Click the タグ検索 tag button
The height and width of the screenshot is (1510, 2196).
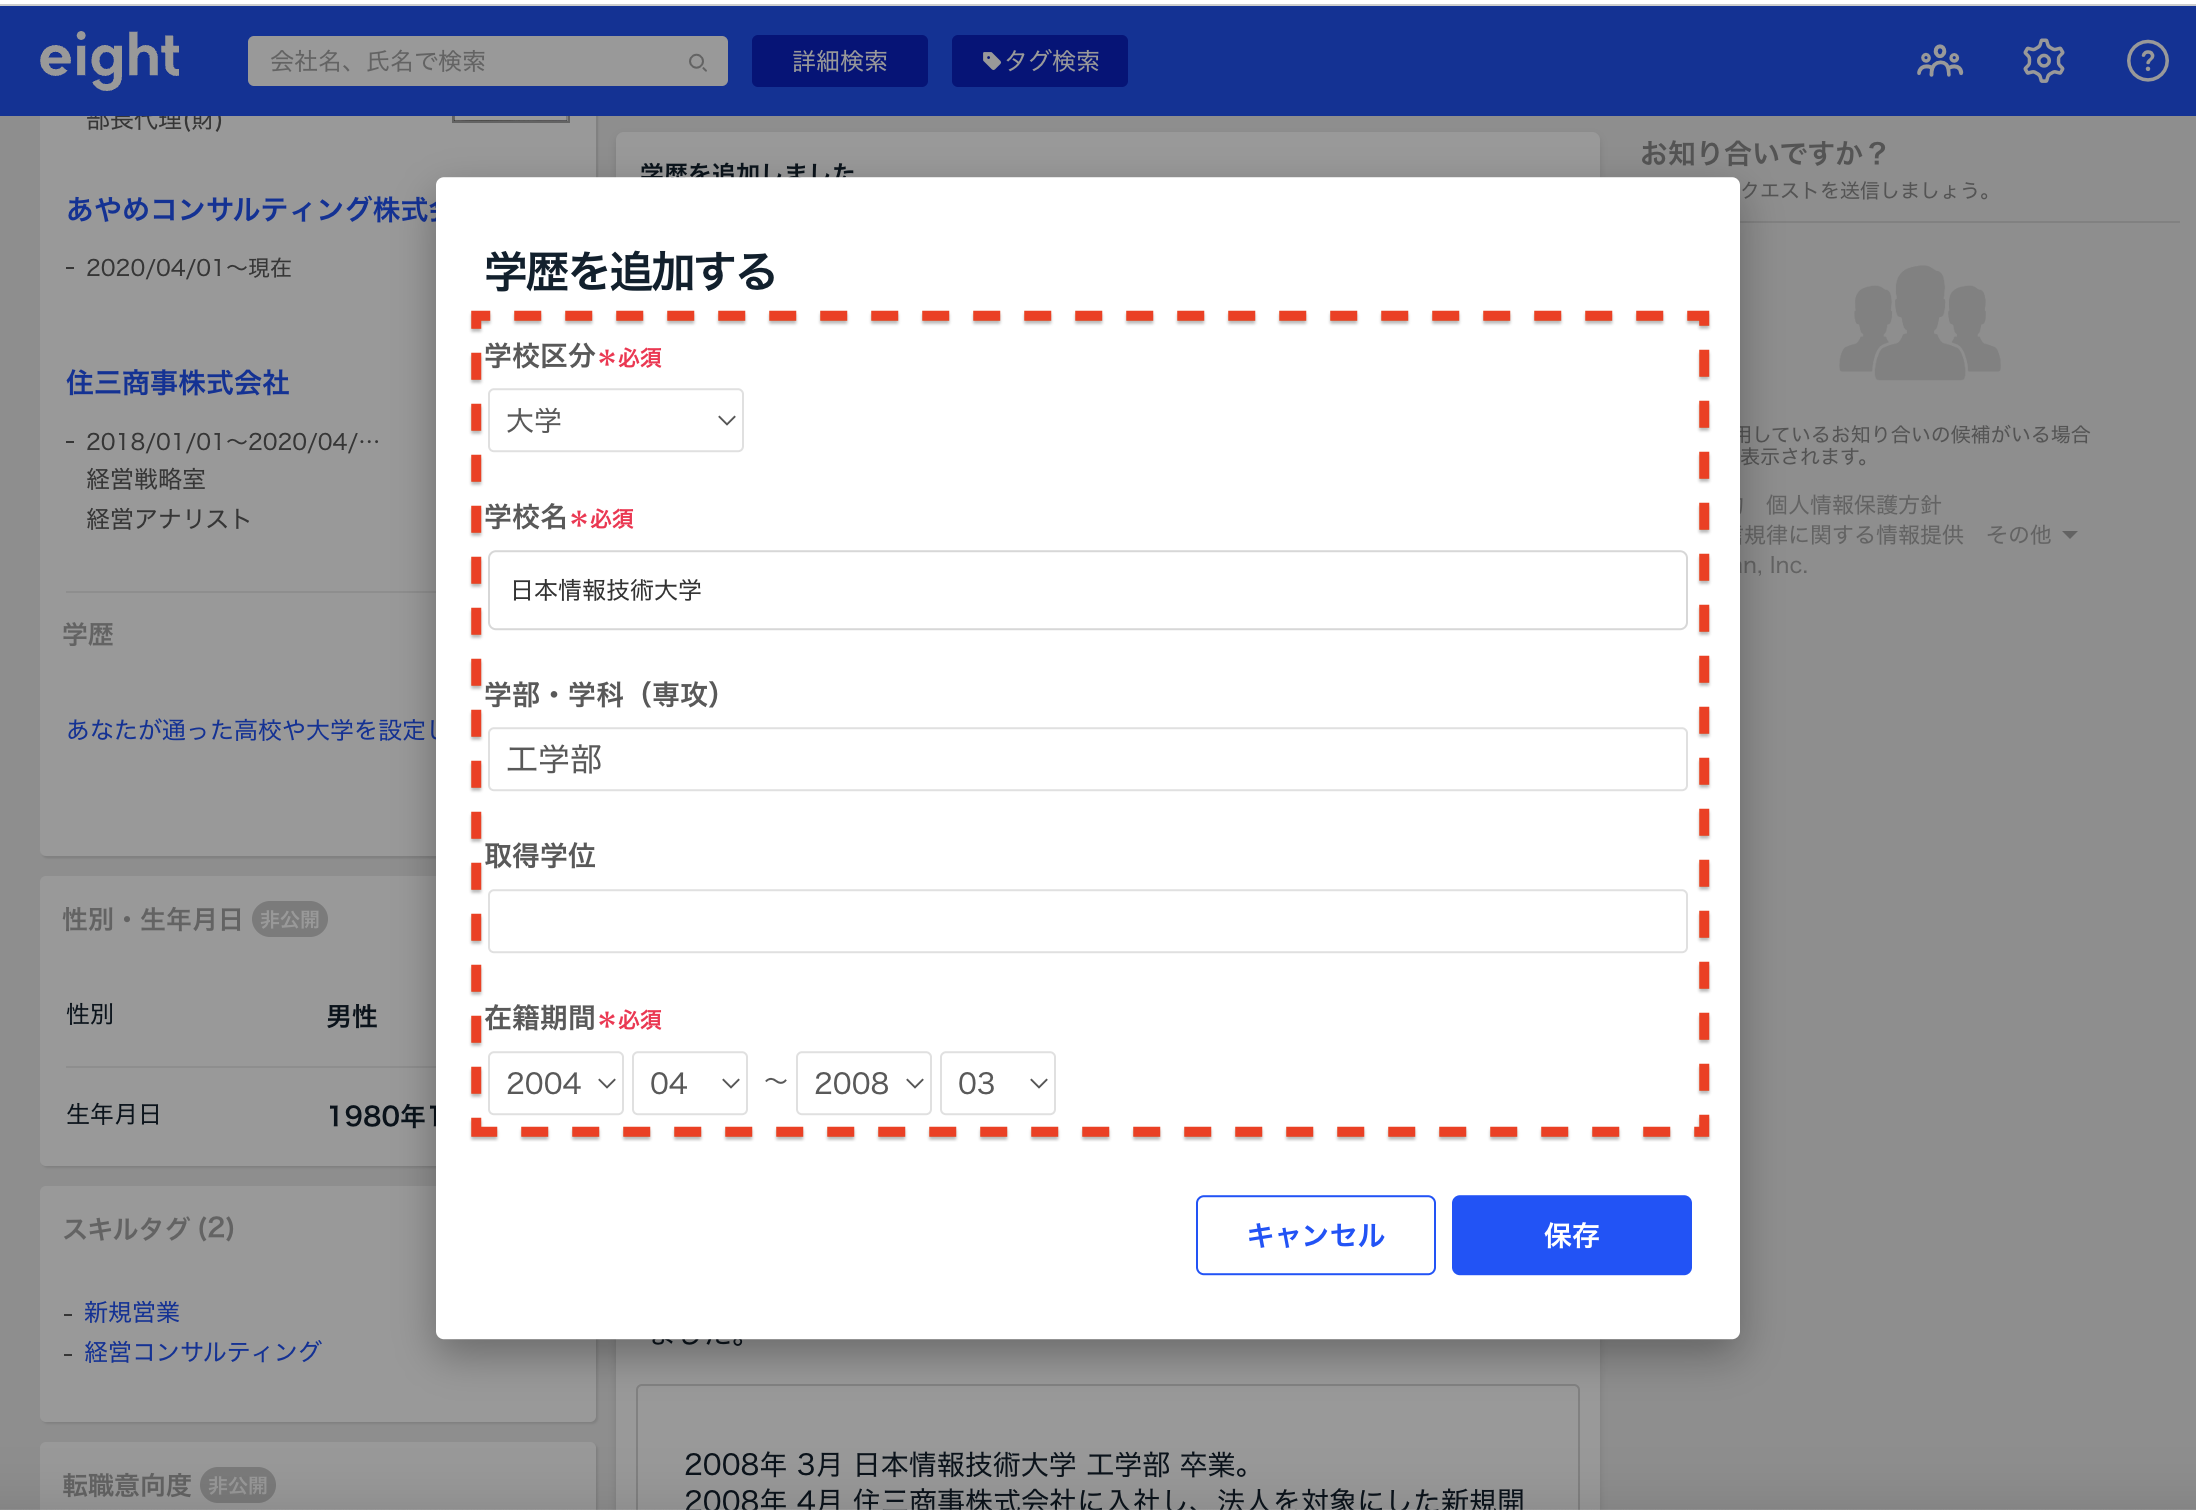tap(1039, 62)
